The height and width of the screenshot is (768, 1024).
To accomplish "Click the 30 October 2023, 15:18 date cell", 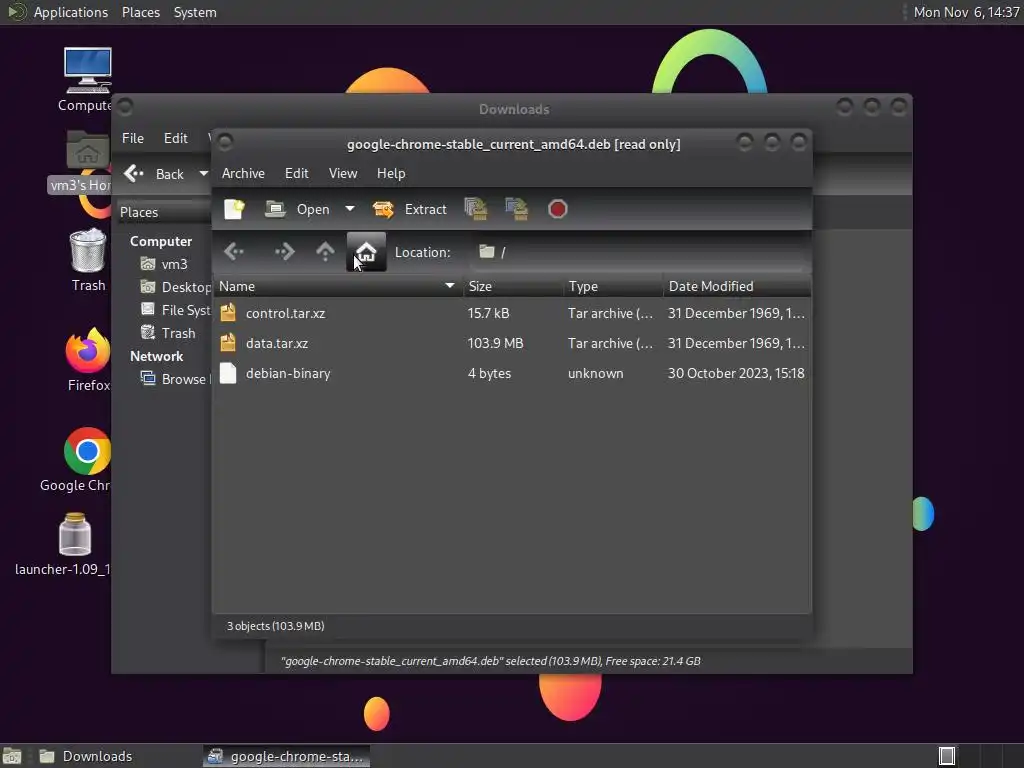I will [736, 374].
